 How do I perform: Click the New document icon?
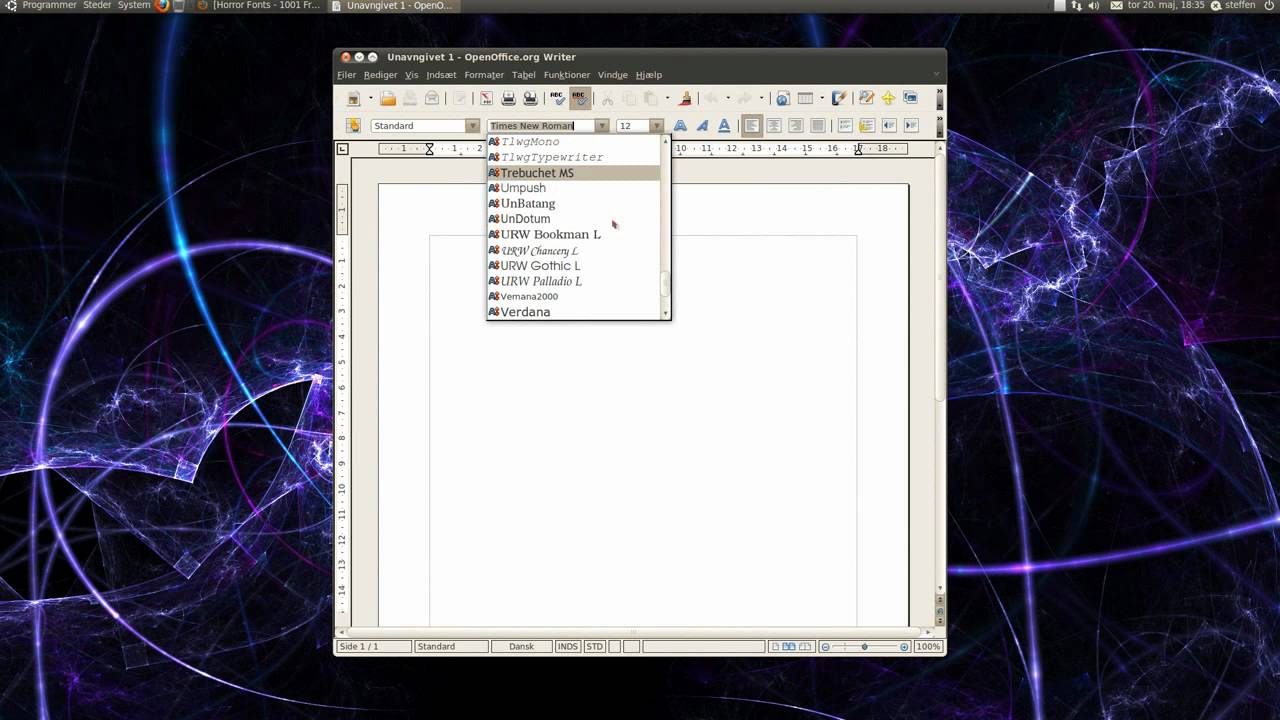pyautogui.click(x=353, y=98)
